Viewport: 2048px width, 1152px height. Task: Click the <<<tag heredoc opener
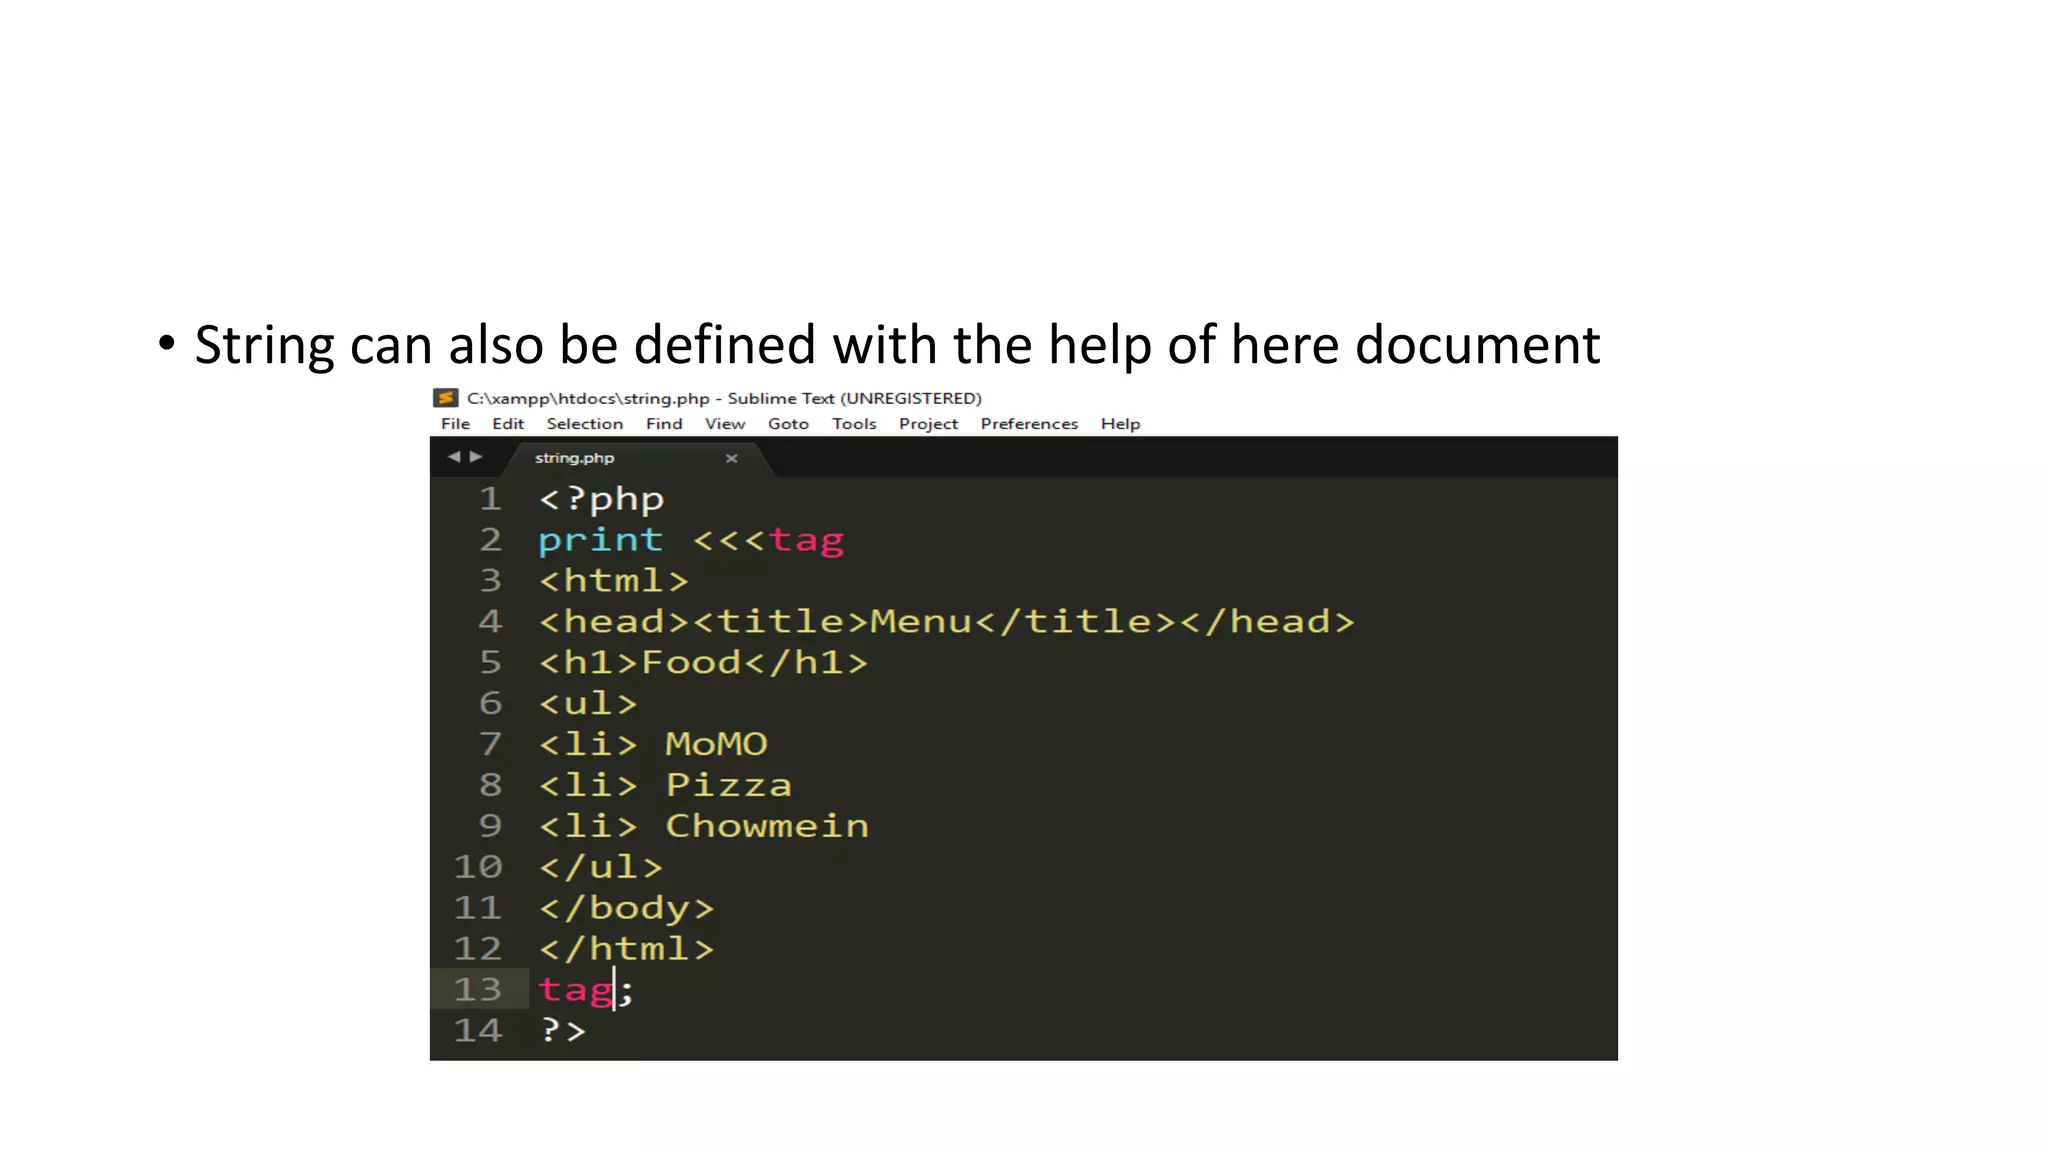tap(768, 541)
